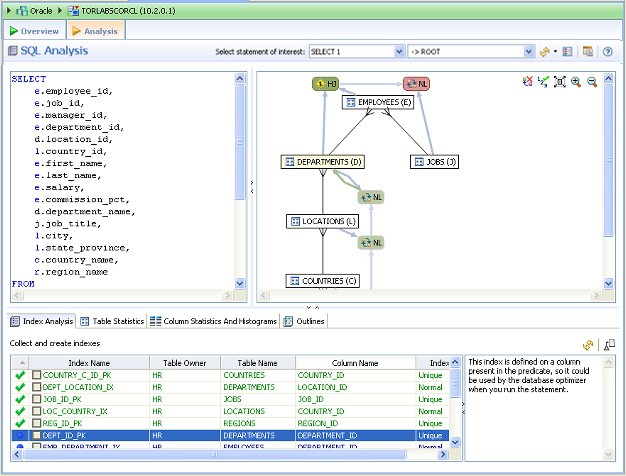Click refresh icon in Index Analysis panel
The height and width of the screenshot is (476, 626).
[588, 345]
